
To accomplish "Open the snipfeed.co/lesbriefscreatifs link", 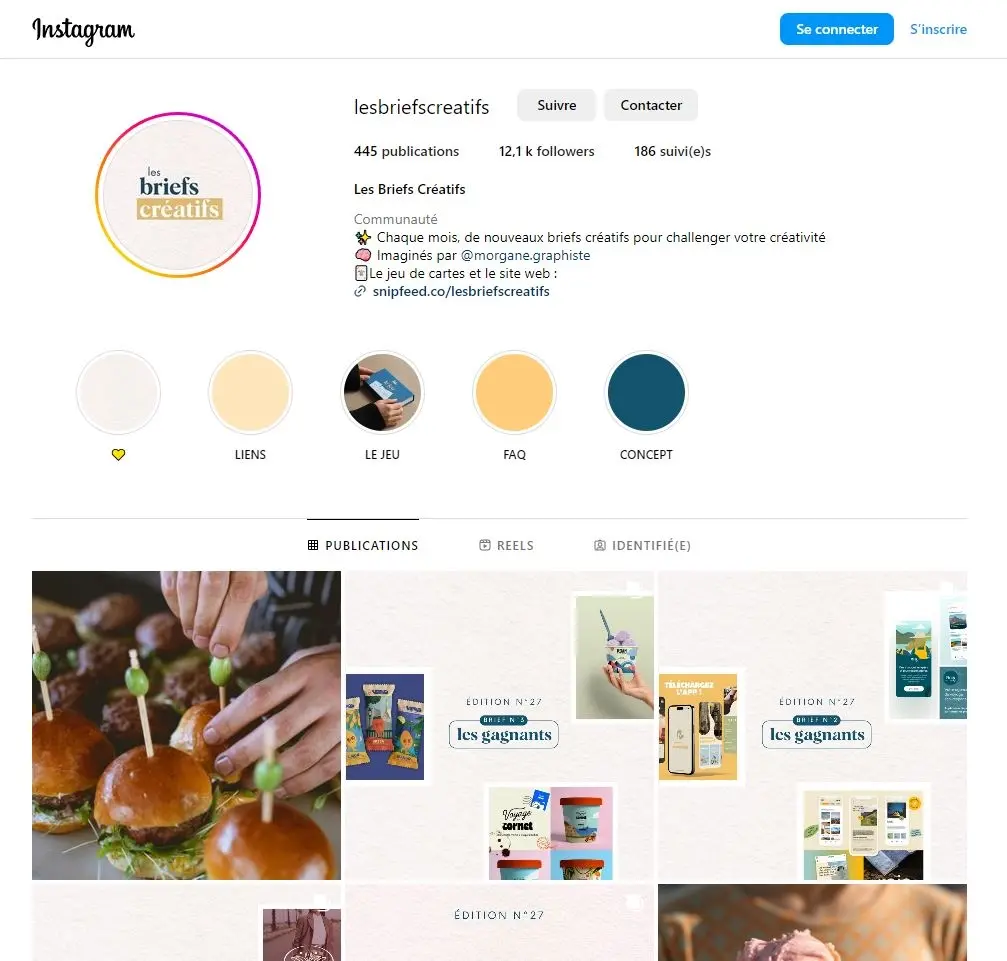I will (461, 292).
